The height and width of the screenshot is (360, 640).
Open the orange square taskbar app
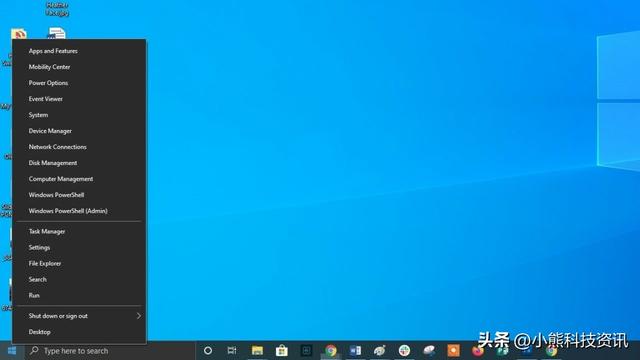453,351
